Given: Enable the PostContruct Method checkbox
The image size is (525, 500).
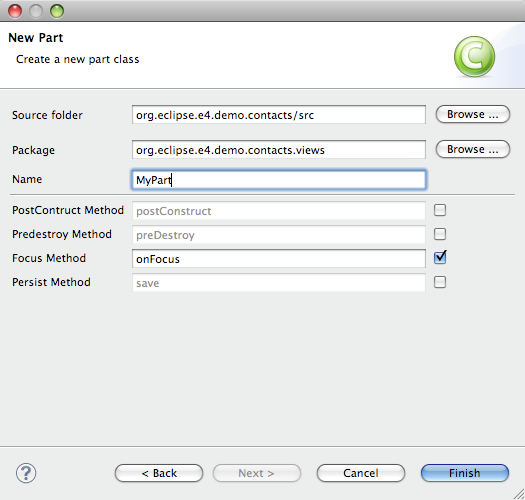Looking at the screenshot, I should pyautogui.click(x=440, y=210).
